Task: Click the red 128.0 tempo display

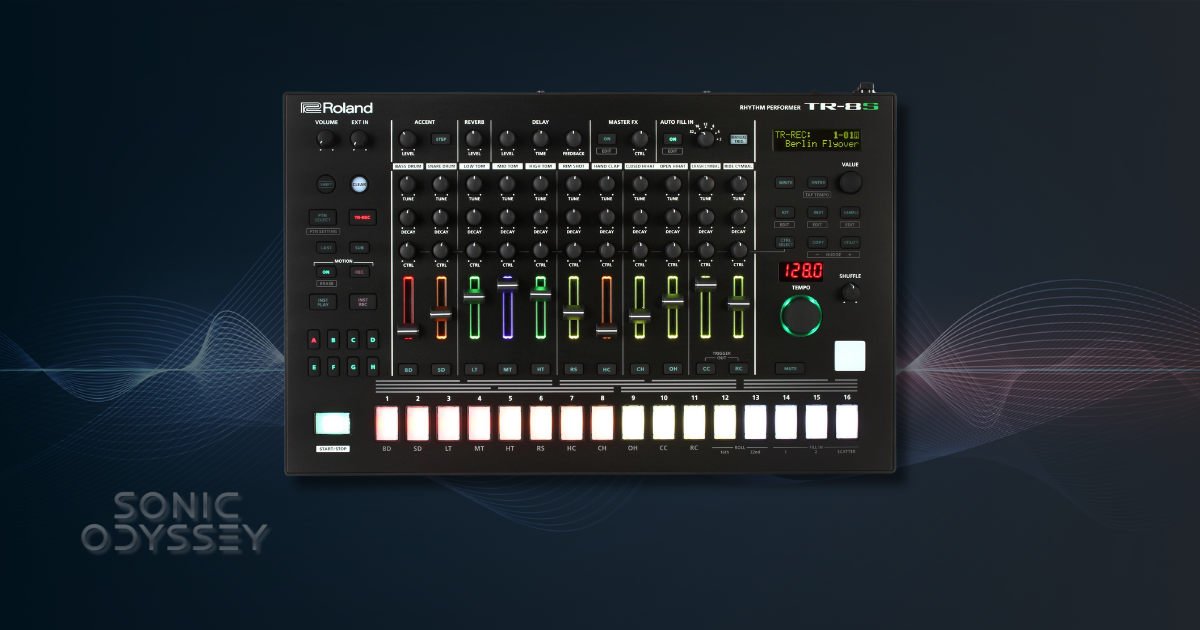Action: [802, 270]
